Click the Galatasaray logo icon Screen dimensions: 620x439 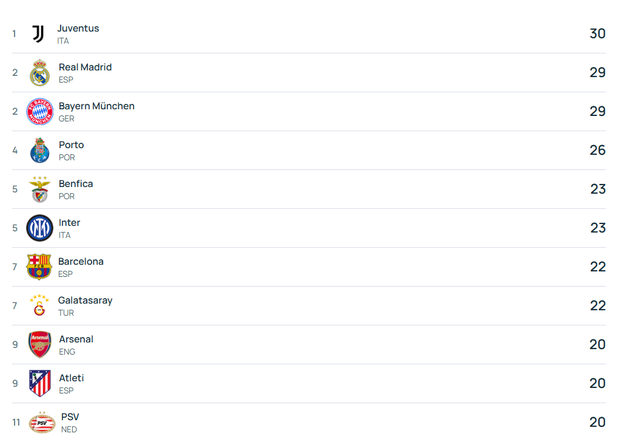(39, 306)
